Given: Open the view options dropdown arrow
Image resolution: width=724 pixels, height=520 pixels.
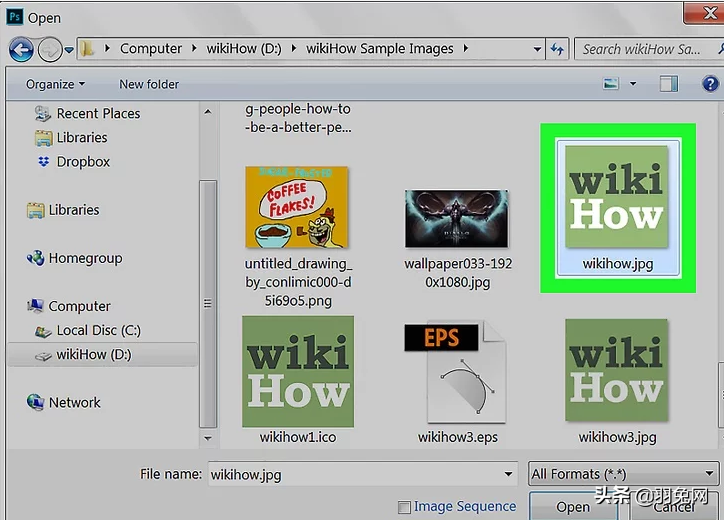Looking at the screenshot, I should [x=633, y=84].
